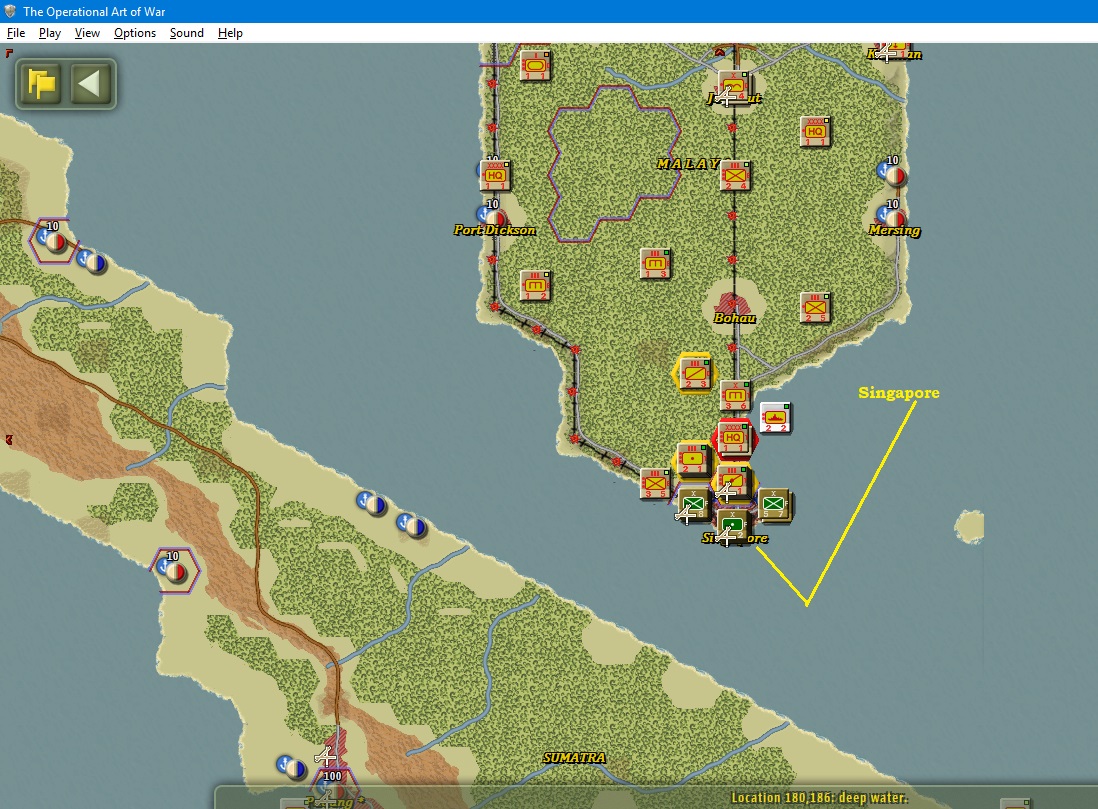Open the Sound menu
1098x809 pixels.
pos(187,33)
